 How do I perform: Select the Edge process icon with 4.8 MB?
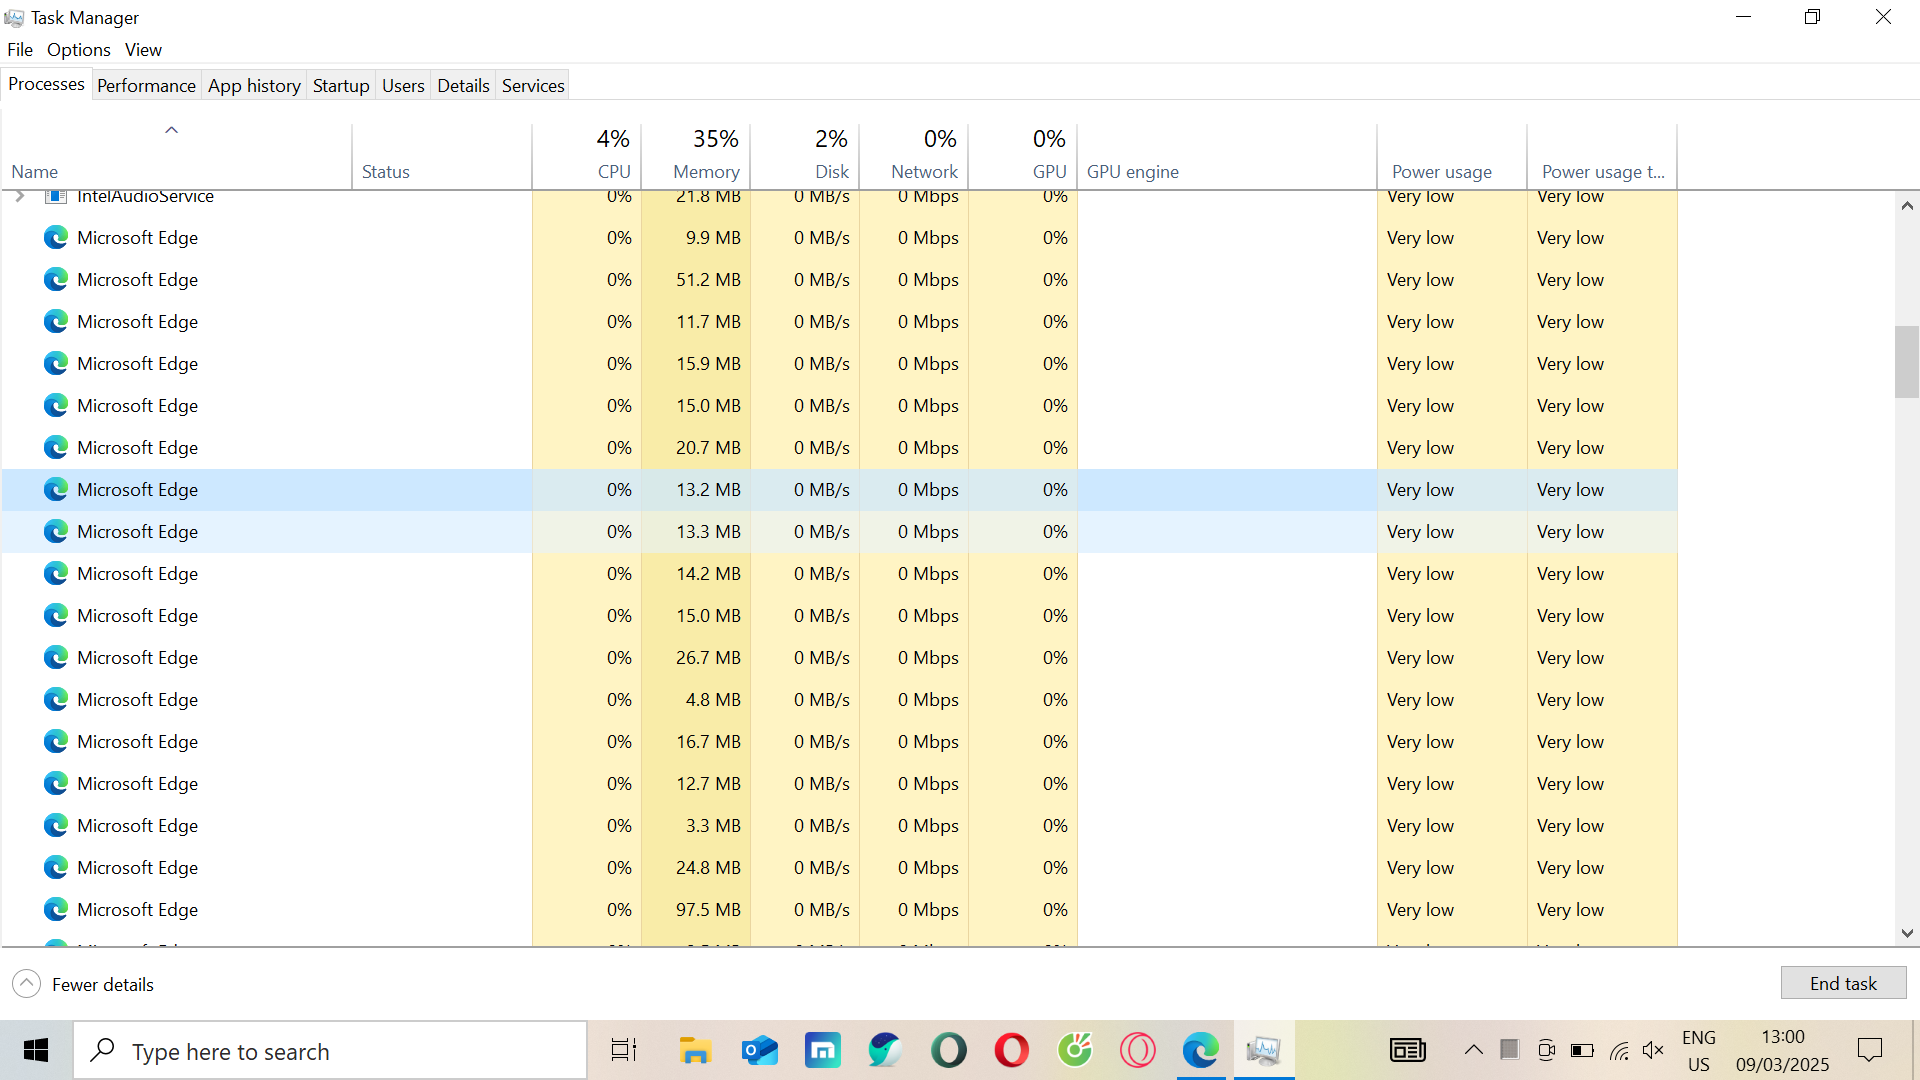click(56, 700)
